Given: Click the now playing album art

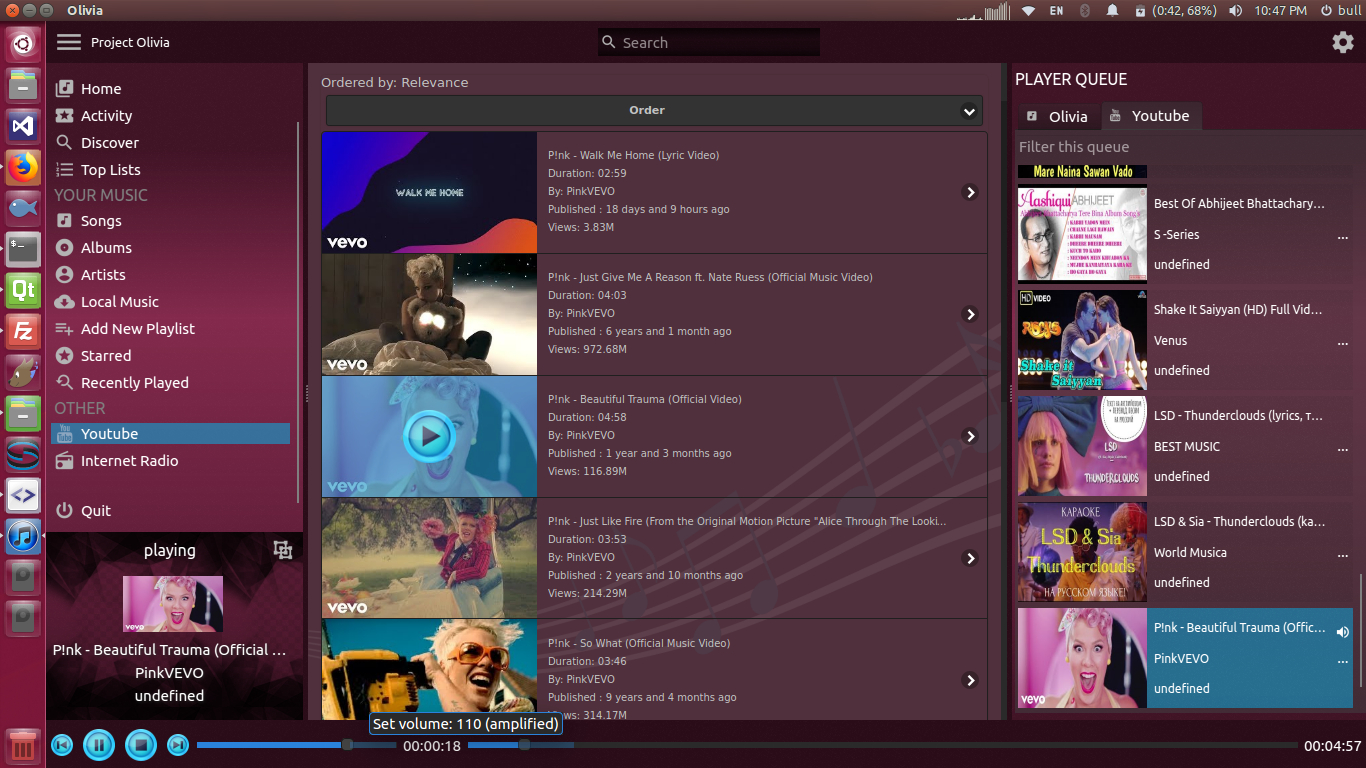Looking at the screenshot, I should [x=173, y=603].
